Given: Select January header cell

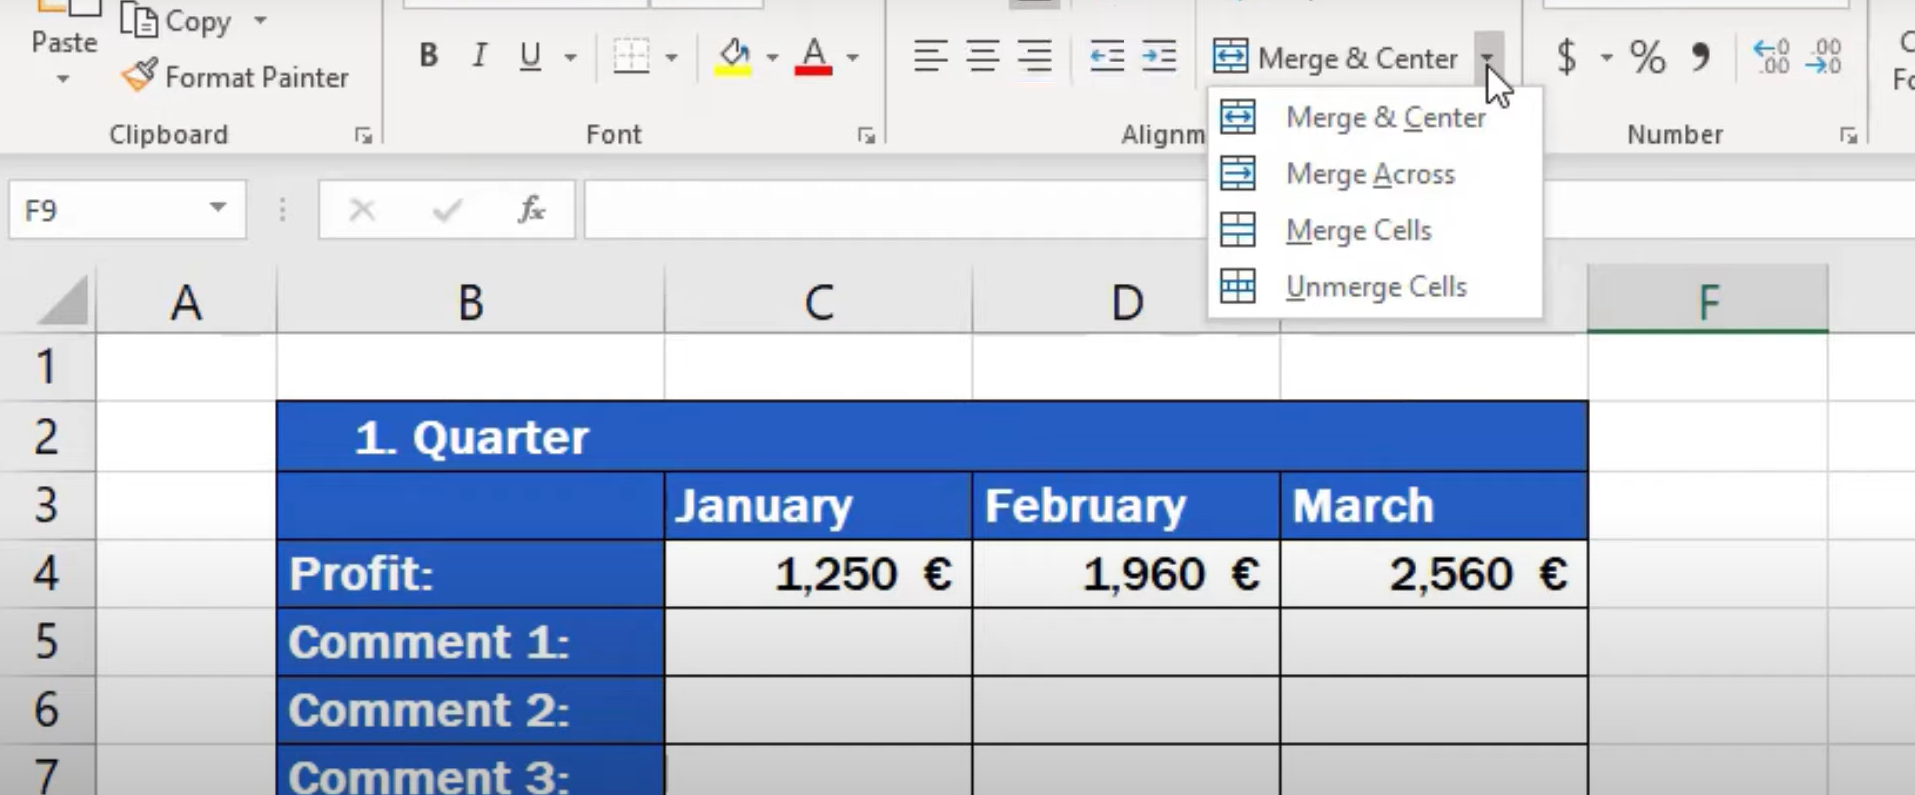Looking at the screenshot, I should click(818, 506).
